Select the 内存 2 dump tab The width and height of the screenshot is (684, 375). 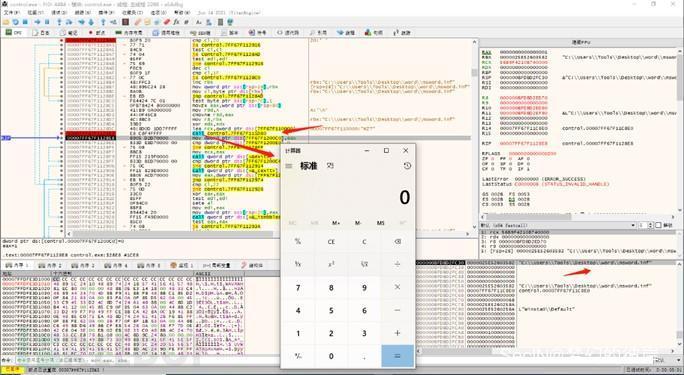tap(50, 265)
